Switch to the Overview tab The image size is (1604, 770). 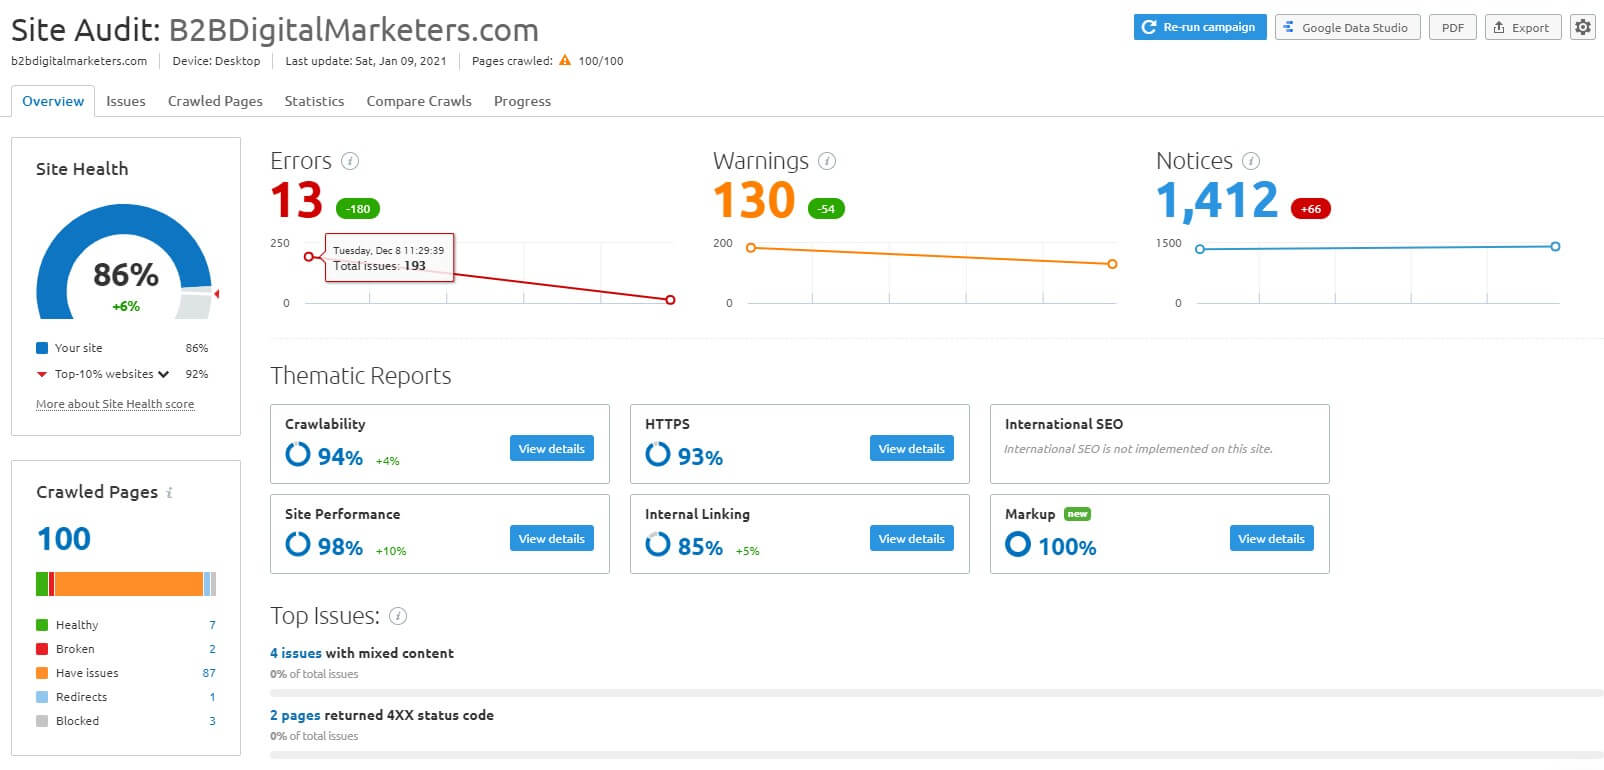tap(53, 101)
